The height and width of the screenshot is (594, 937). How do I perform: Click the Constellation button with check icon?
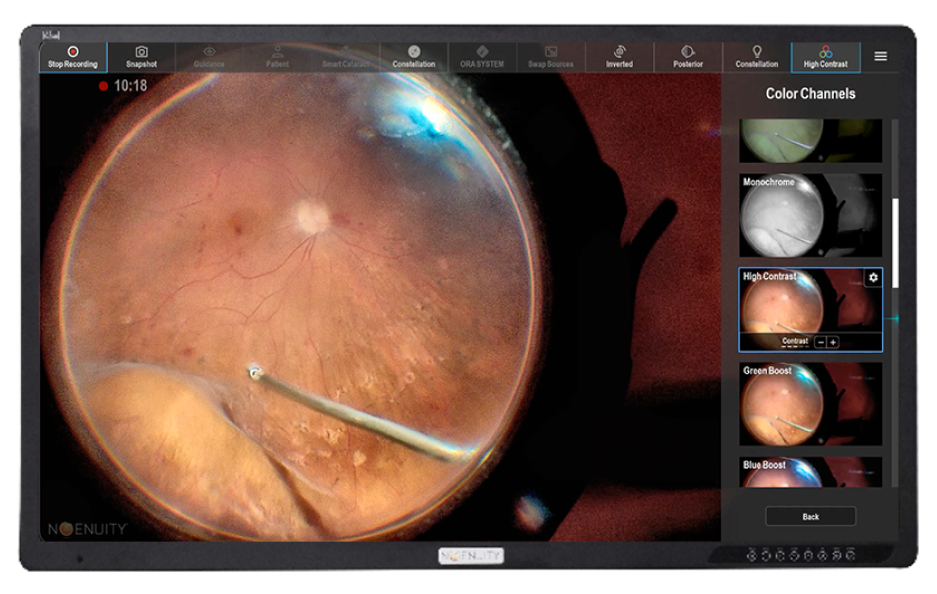coord(414,57)
